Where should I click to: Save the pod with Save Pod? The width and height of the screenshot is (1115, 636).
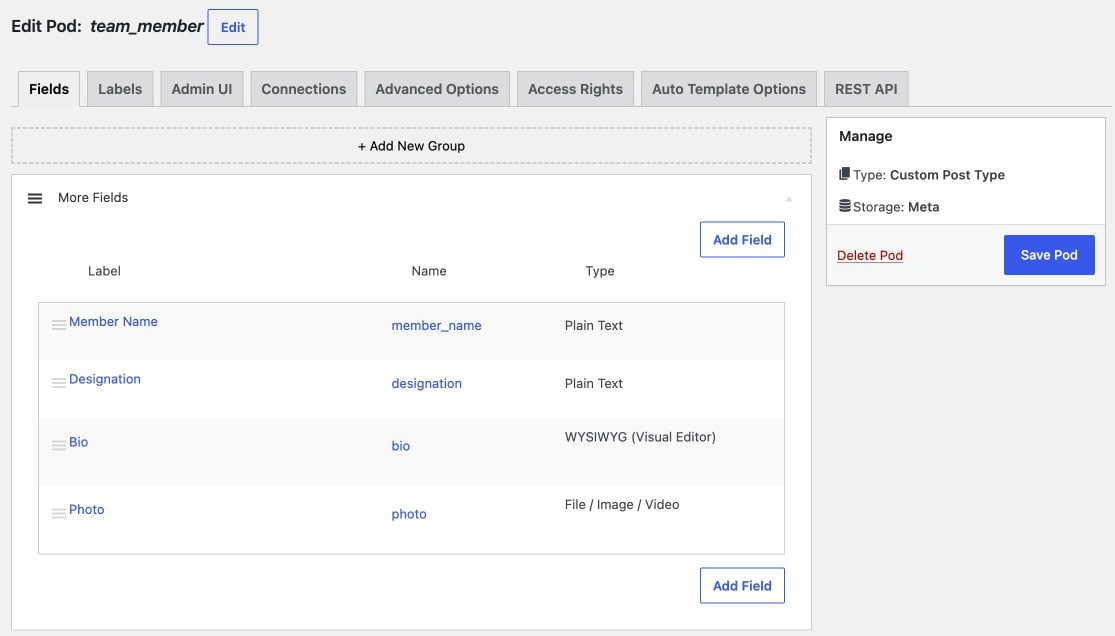point(1049,255)
